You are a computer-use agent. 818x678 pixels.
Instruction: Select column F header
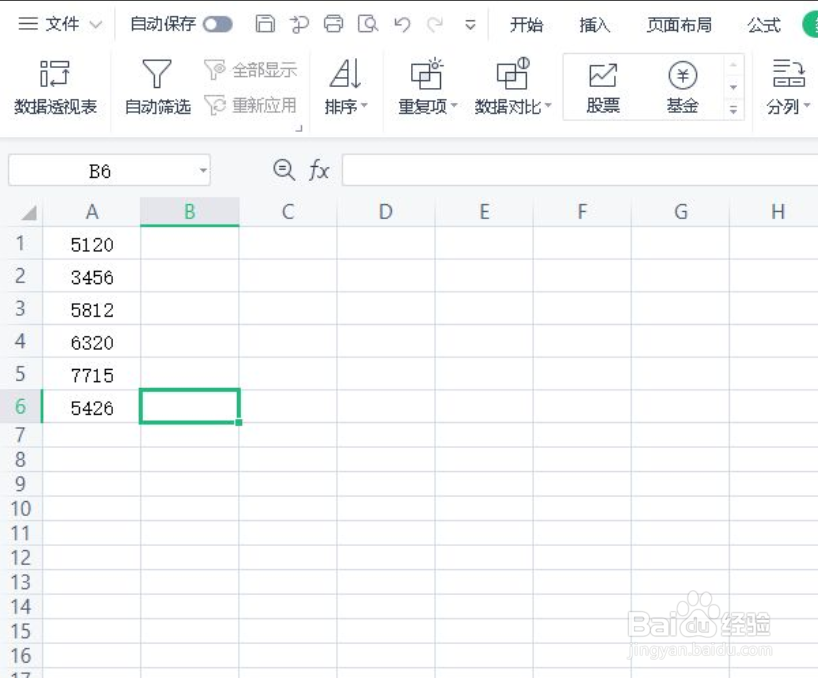pyautogui.click(x=582, y=212)
